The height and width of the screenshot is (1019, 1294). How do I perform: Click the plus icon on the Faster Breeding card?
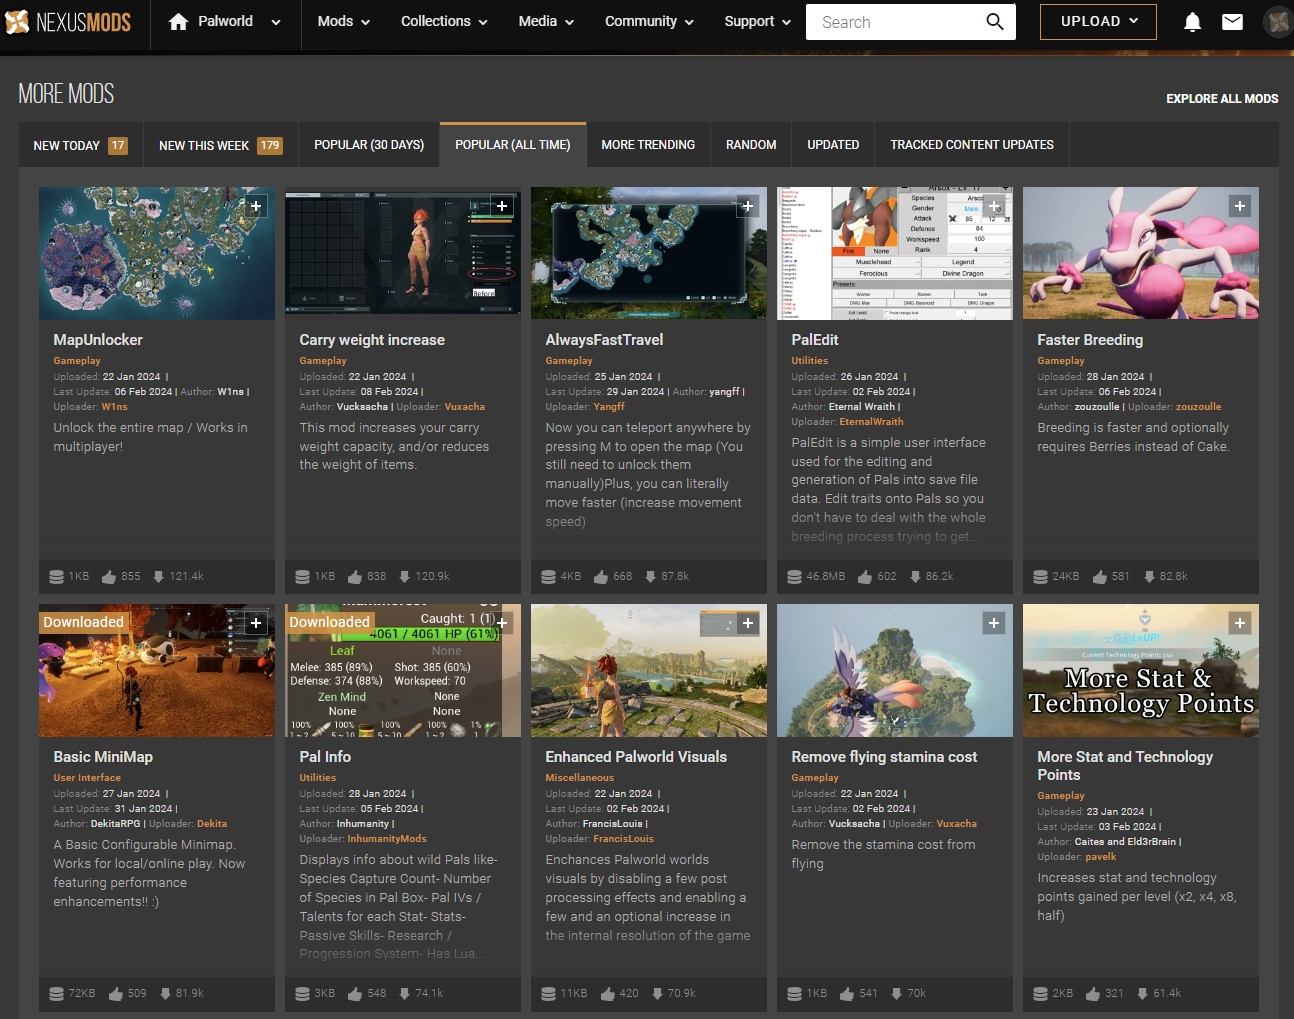pyautogui.click(x=1239, y=205)
